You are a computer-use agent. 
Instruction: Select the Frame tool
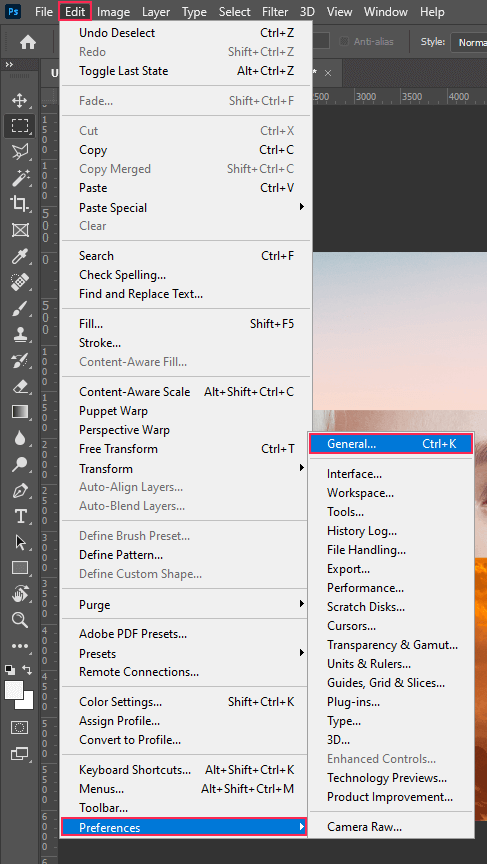coord(20,230)
